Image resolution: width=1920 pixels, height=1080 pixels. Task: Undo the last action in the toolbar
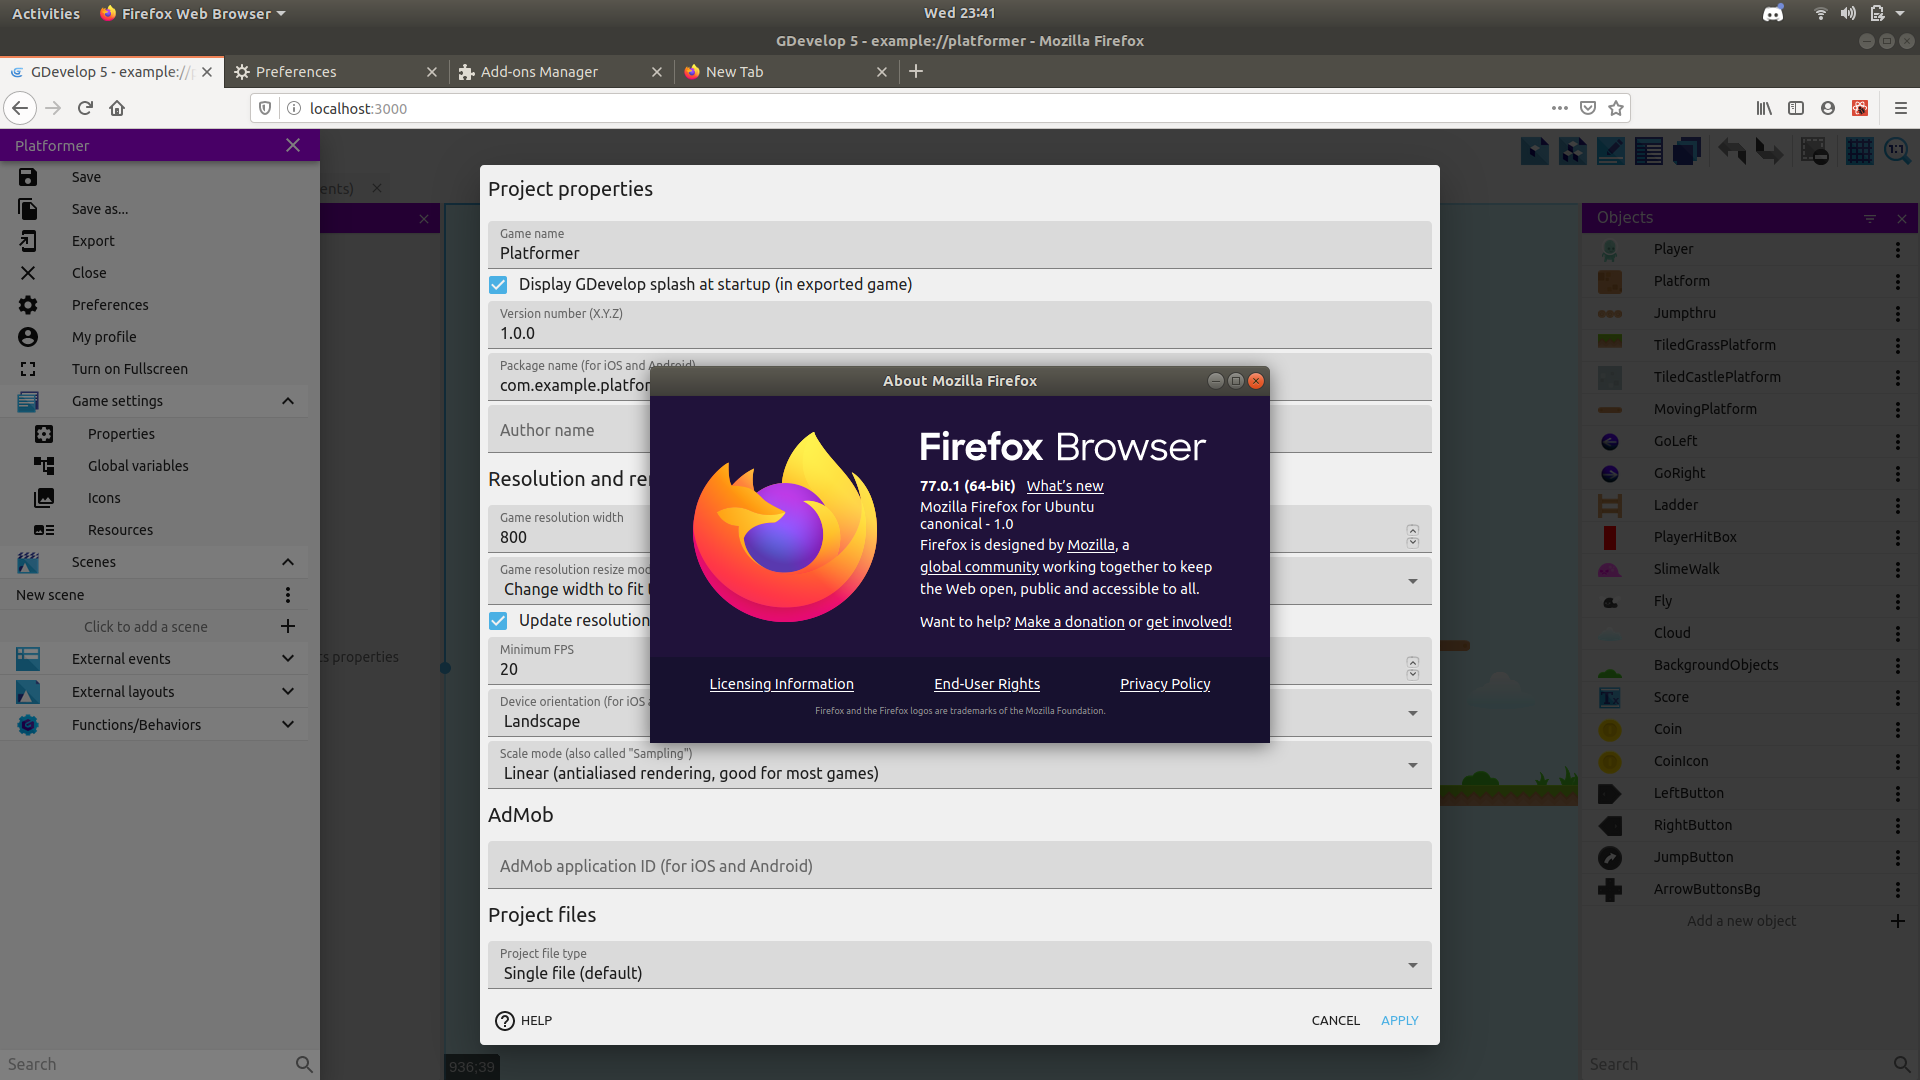pyautogui.click(x=1731, y=151)
